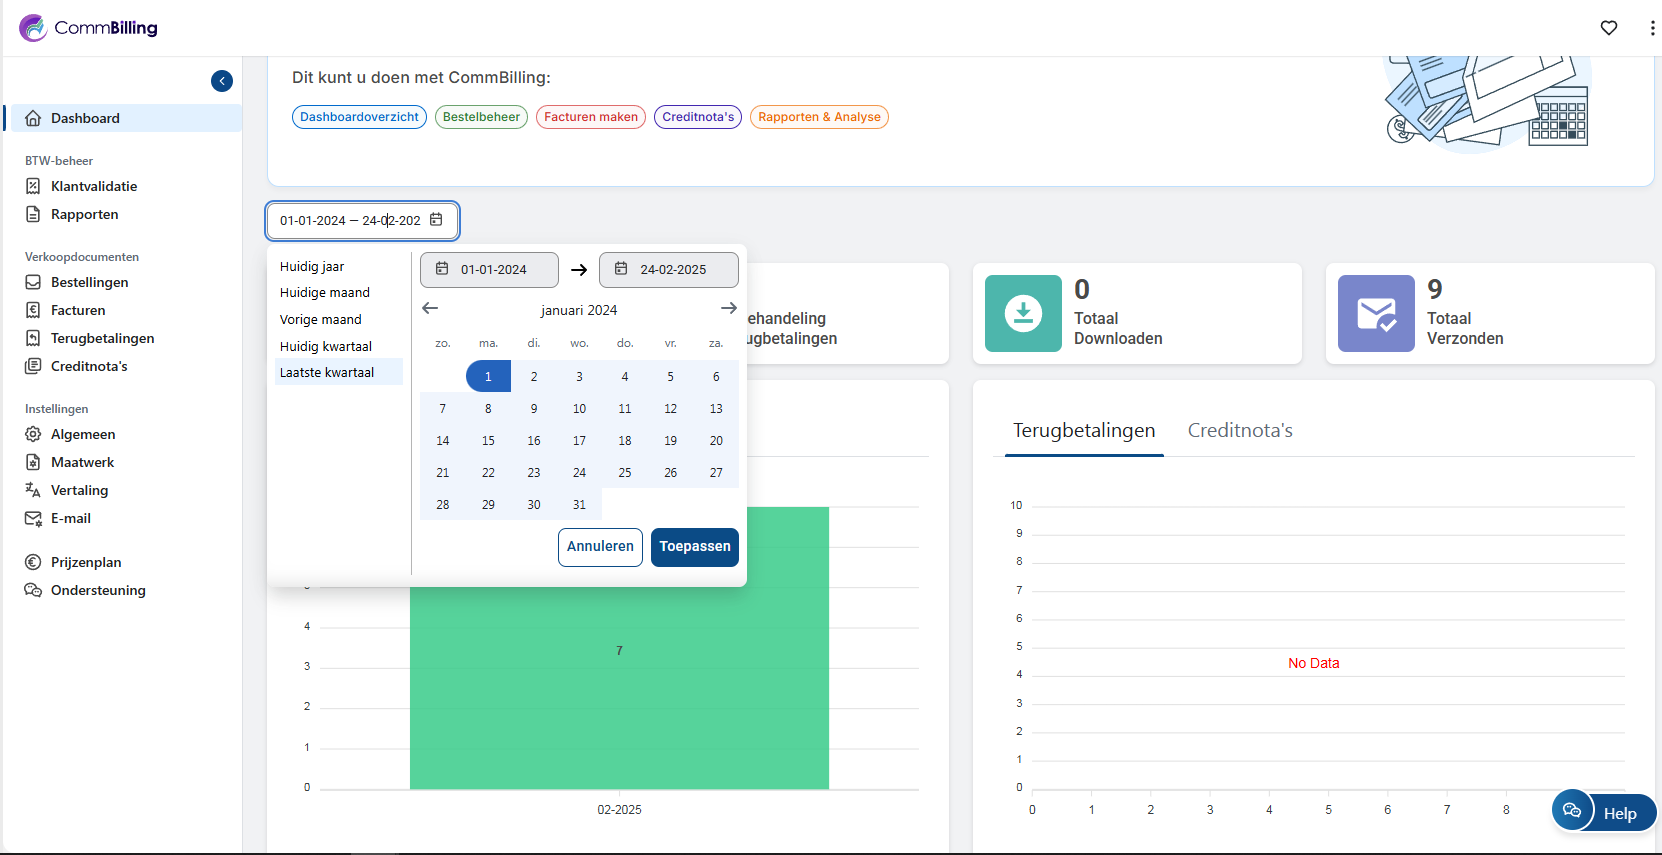
Task: Collapse the sidebar with the chevron button
Action: (222, 81)
